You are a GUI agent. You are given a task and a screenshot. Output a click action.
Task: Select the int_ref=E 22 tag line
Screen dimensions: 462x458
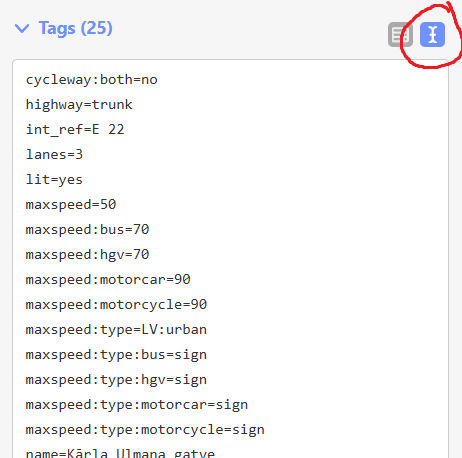pyautogui.click(x=75, y=130)
